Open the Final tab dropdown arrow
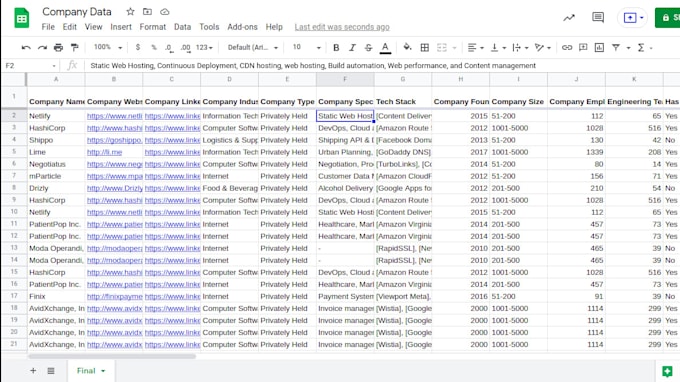The height and width of the screenshot is (382, 680). click(103, 371)
